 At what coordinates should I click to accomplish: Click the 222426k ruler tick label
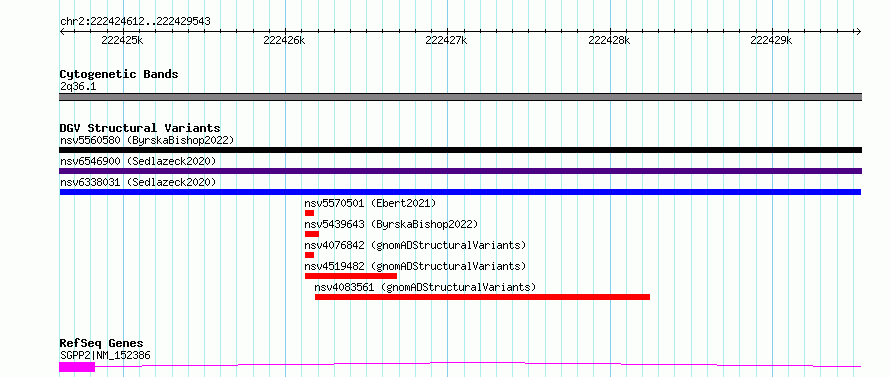pyautogui.click(x=284, y=40)
